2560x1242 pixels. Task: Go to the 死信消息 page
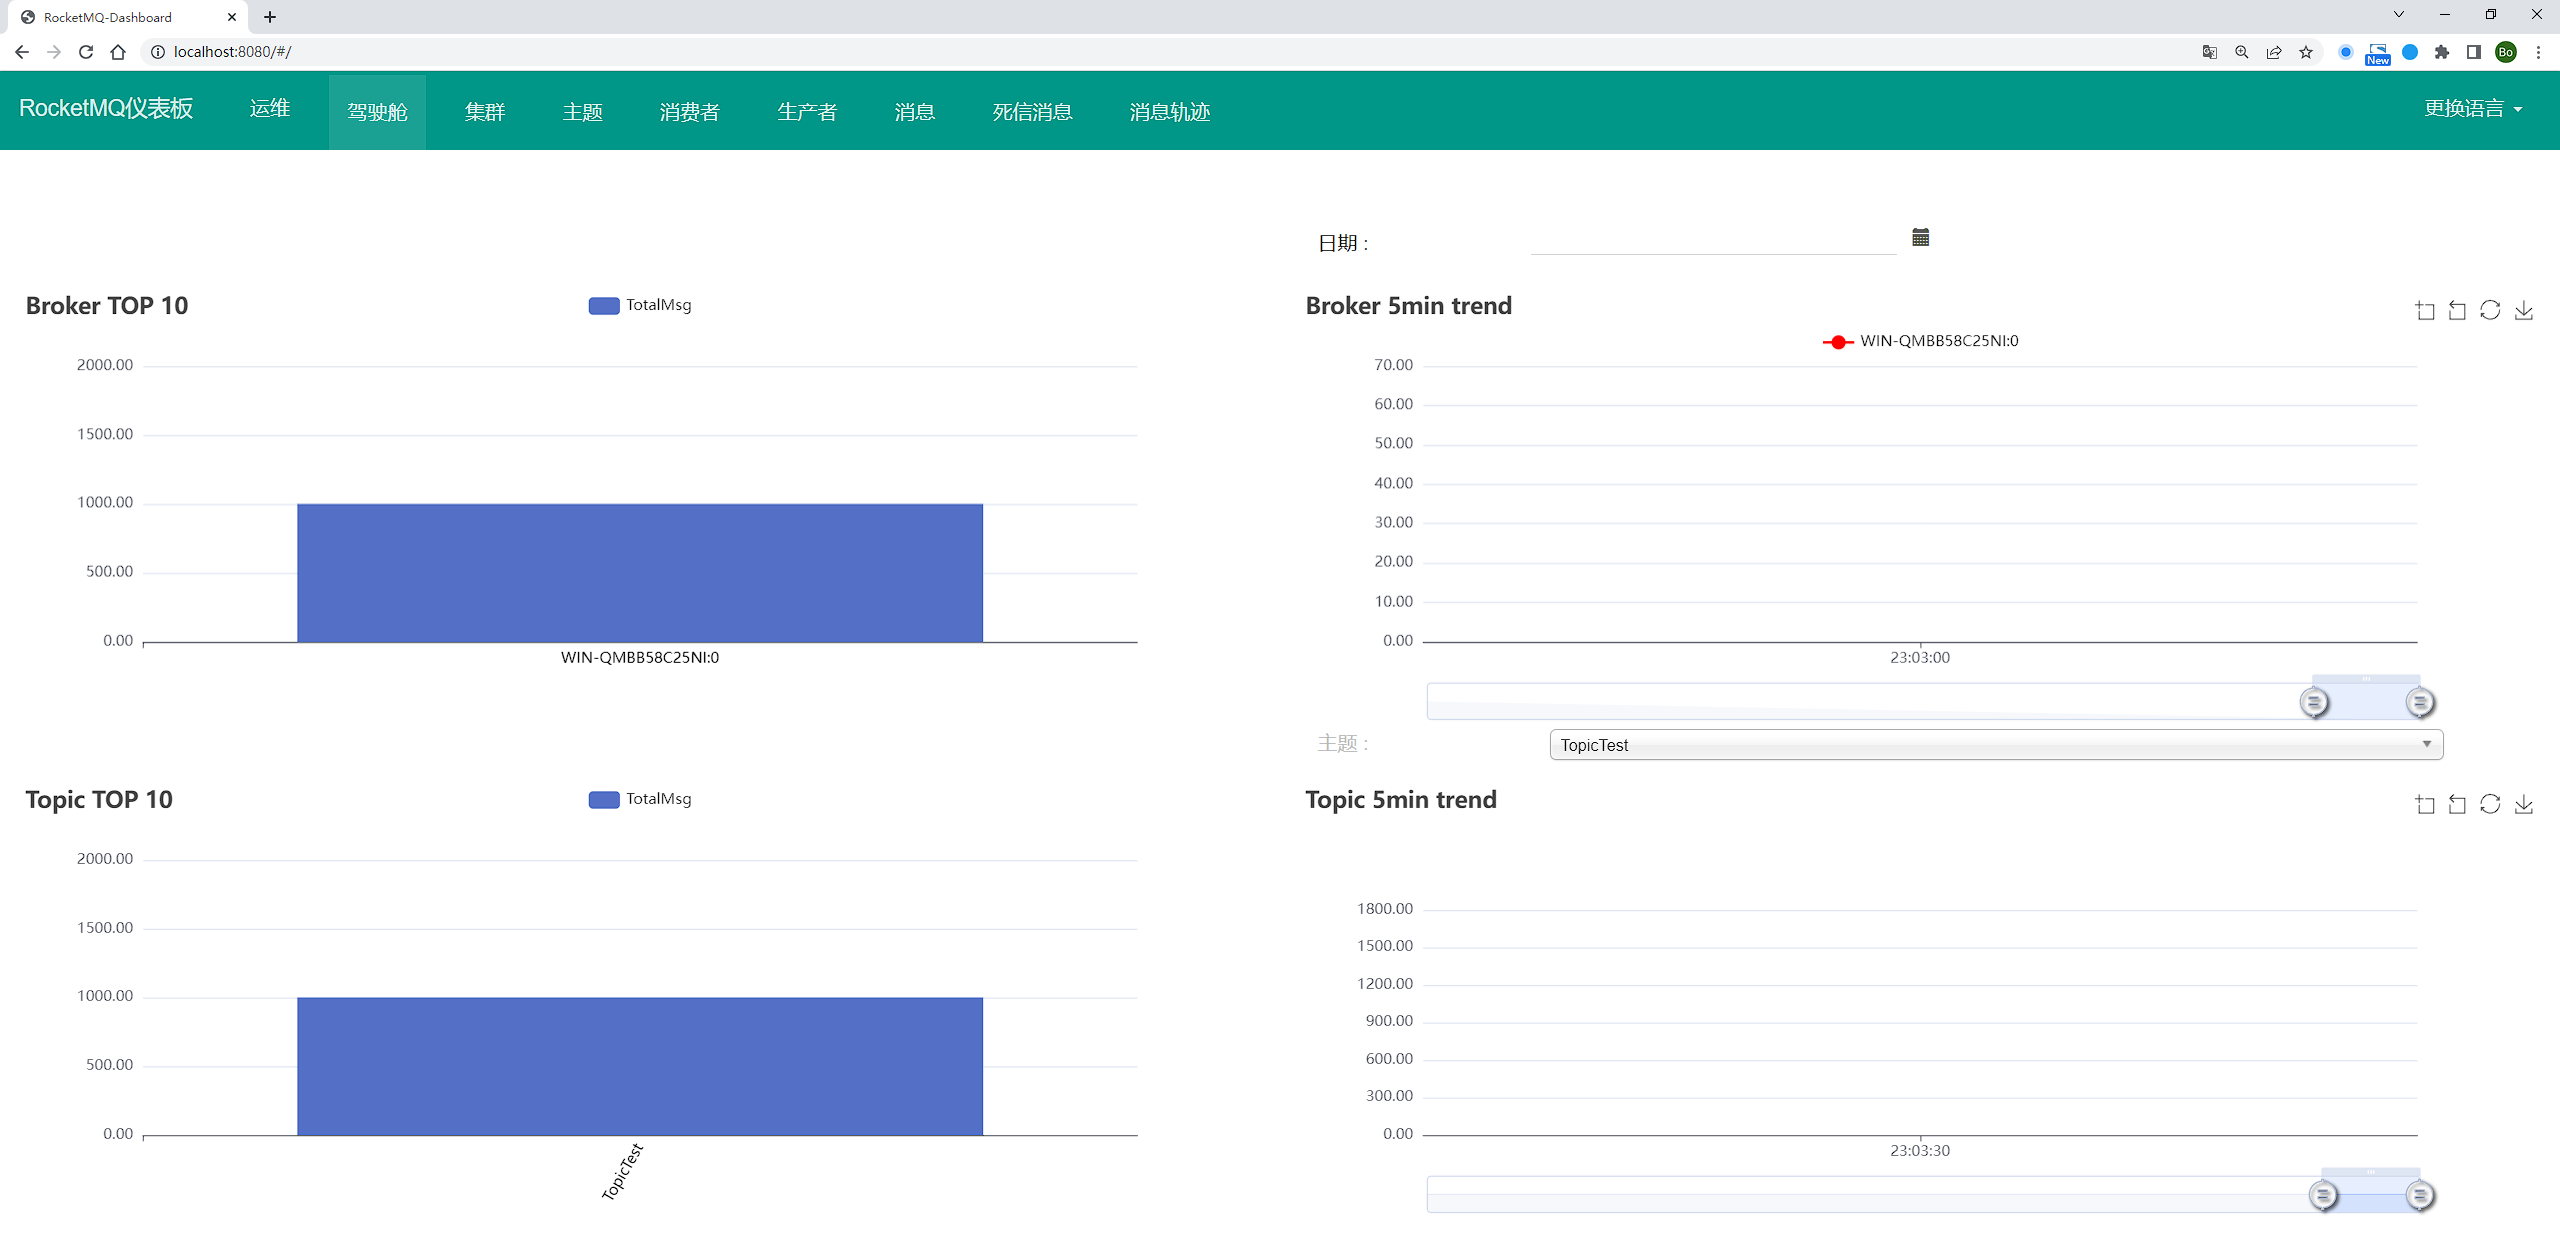point(1032,111)
